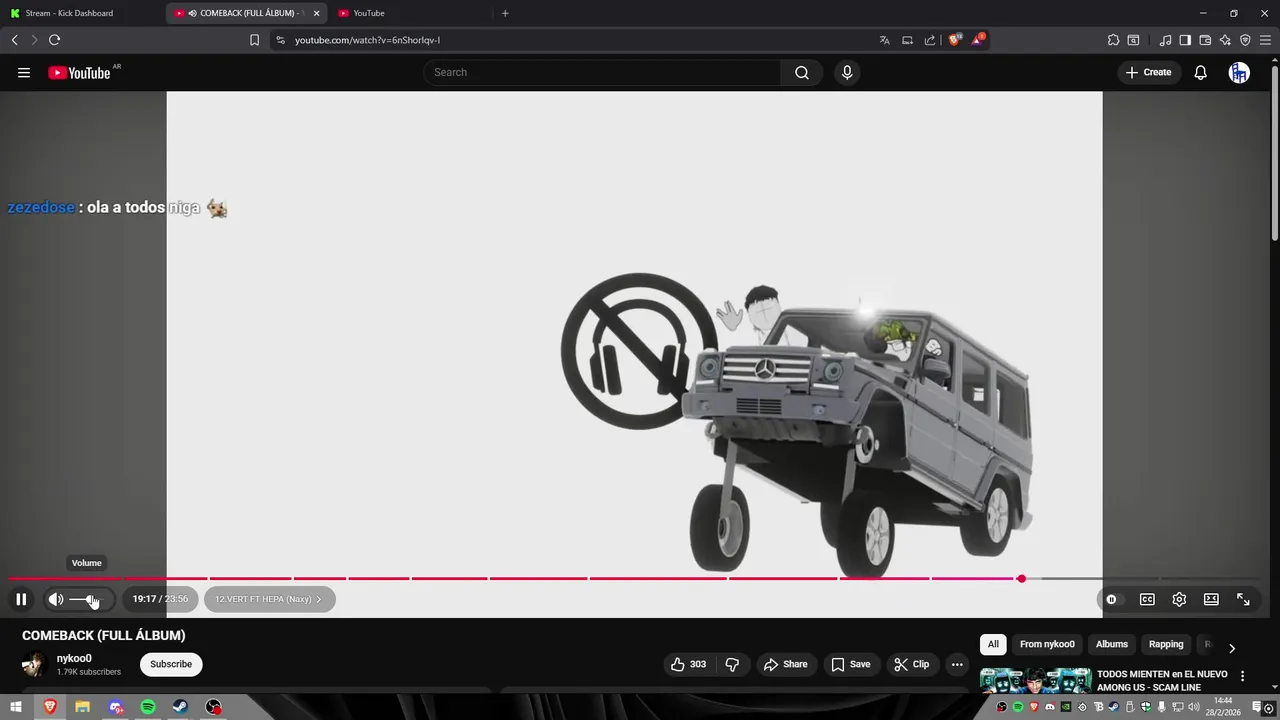The width and height of the screenshot is (1280, 720).
Task: Switch to theater mode
Action: click(1211, 599)
